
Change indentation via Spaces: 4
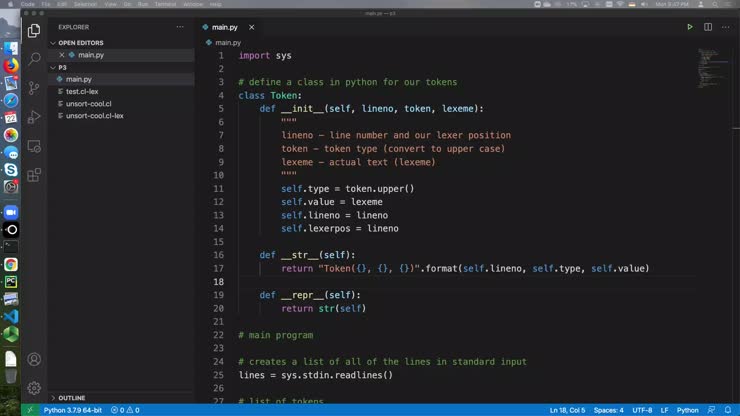pyautogui.click(x=608, y=410)
